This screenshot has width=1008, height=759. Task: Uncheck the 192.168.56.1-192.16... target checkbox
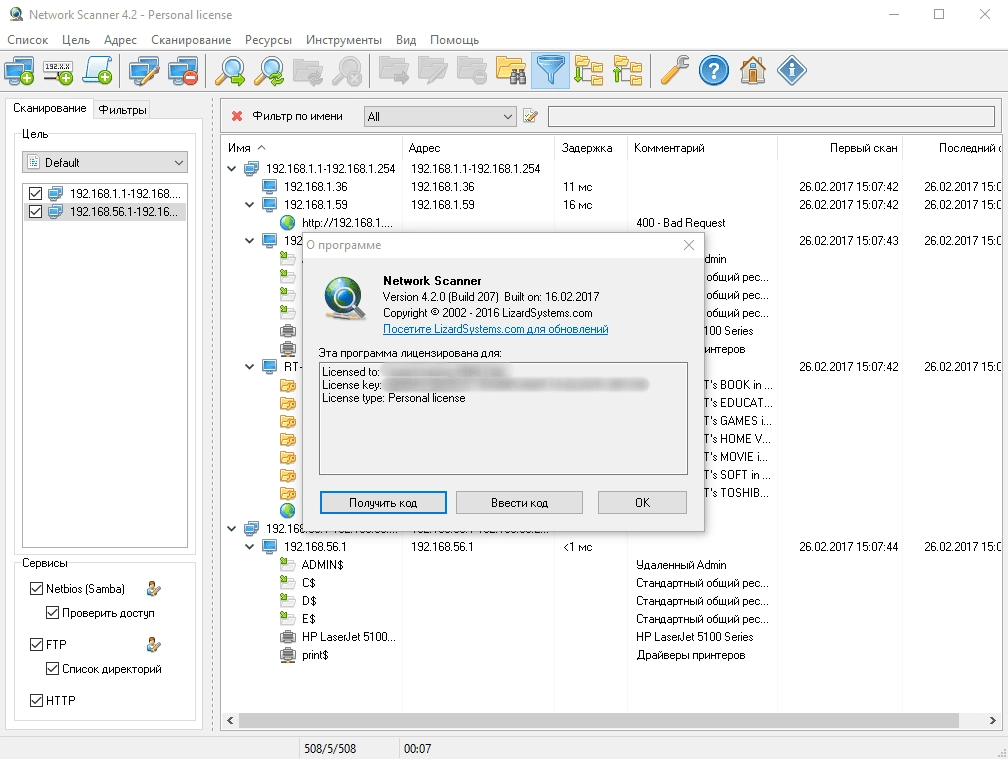pos(35,211)
